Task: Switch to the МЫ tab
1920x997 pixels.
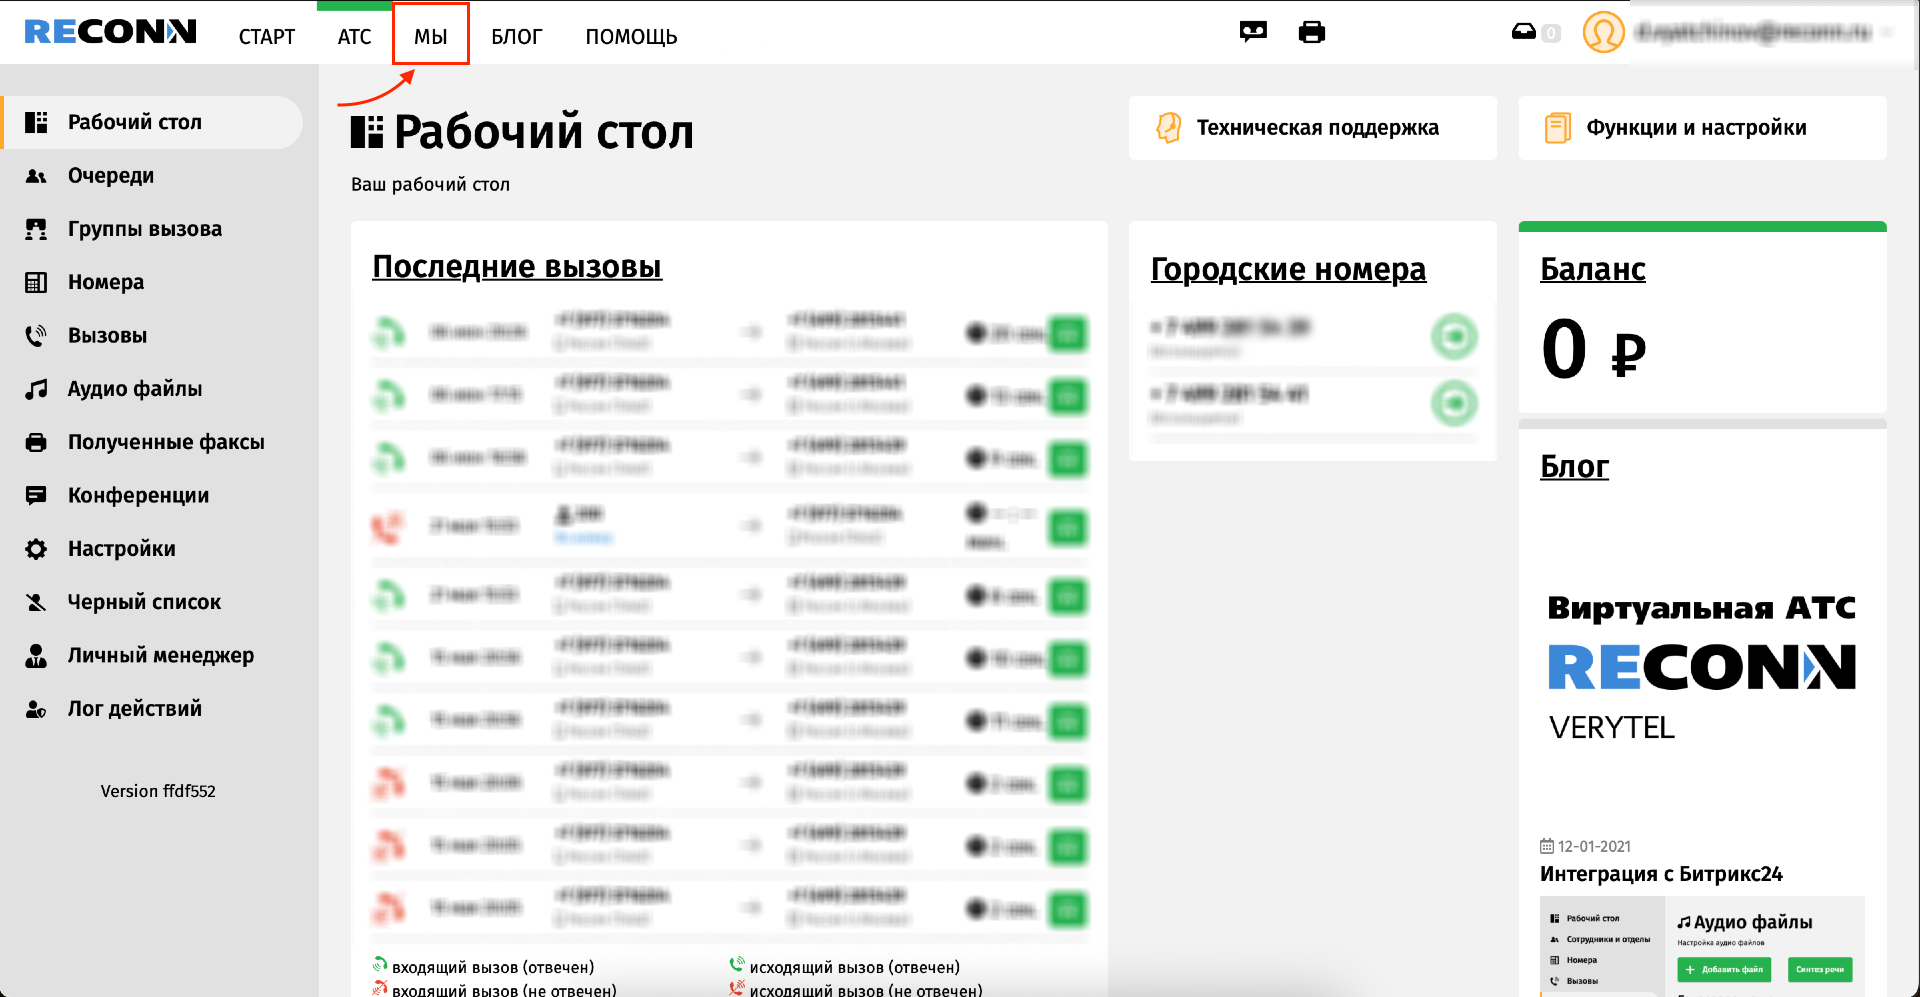Action: tap(431, 37)
